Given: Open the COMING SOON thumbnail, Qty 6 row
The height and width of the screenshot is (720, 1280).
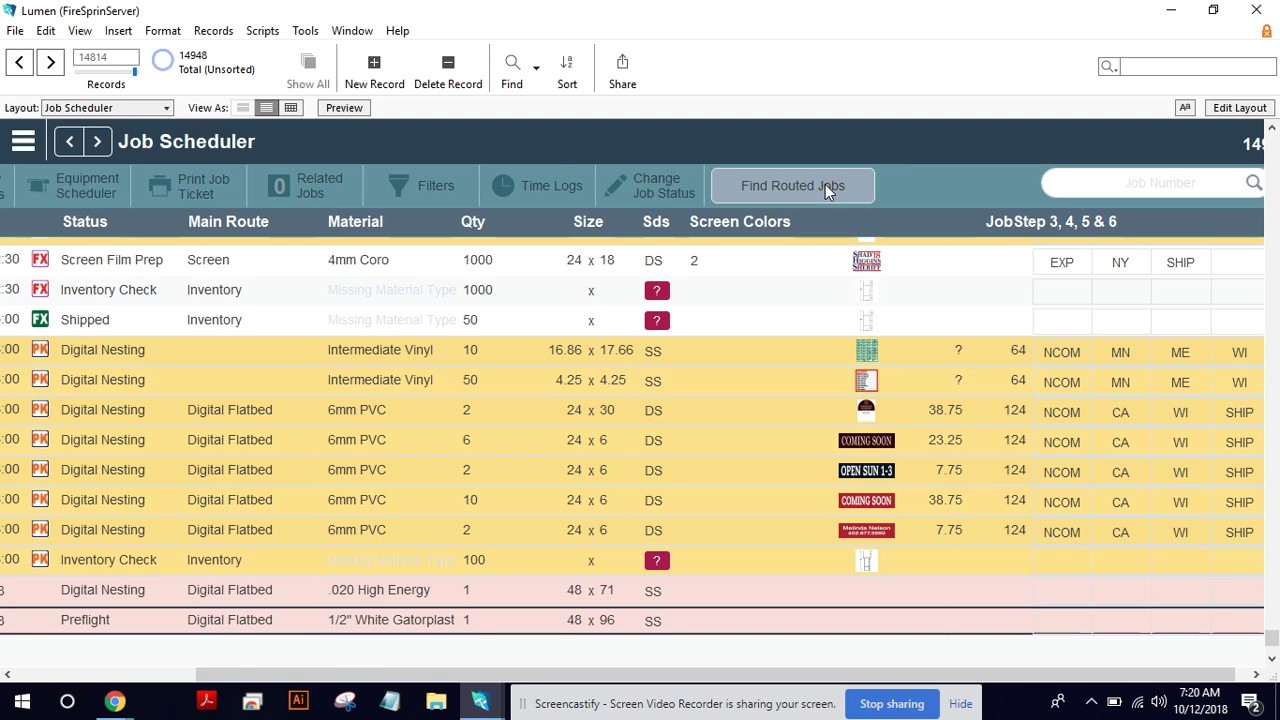Looking at the screenshot, I should [866, 440].
